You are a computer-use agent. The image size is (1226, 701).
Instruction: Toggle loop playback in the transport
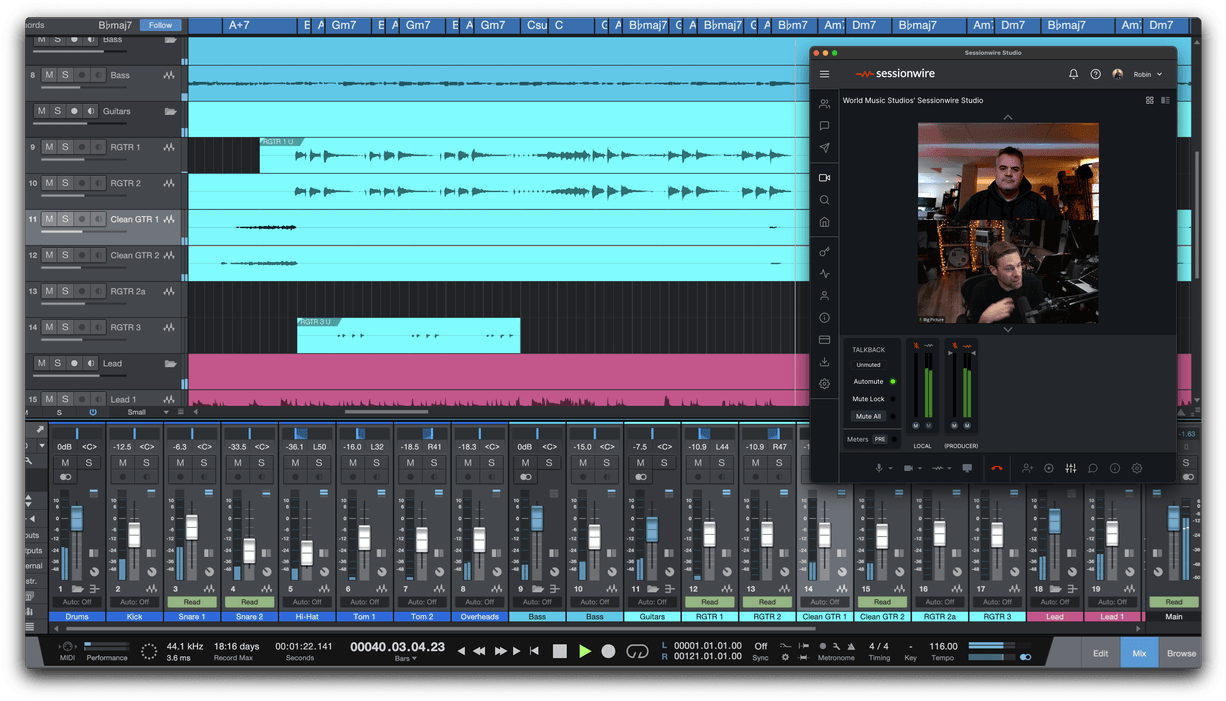click(x=638, y=650)
